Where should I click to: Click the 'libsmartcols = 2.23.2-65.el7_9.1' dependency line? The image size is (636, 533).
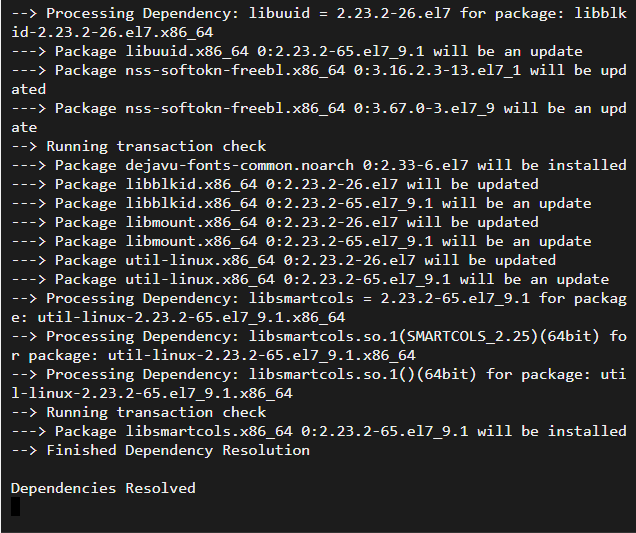(x=319, y=308)
